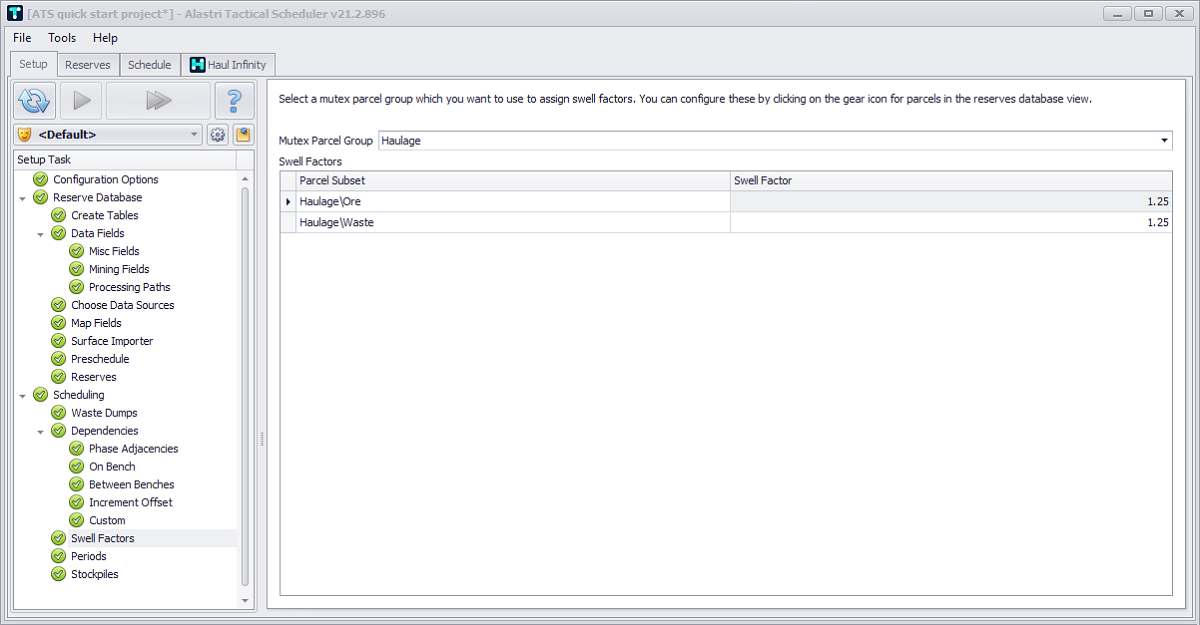Click green check icon next to Periods

coord(59,557)
